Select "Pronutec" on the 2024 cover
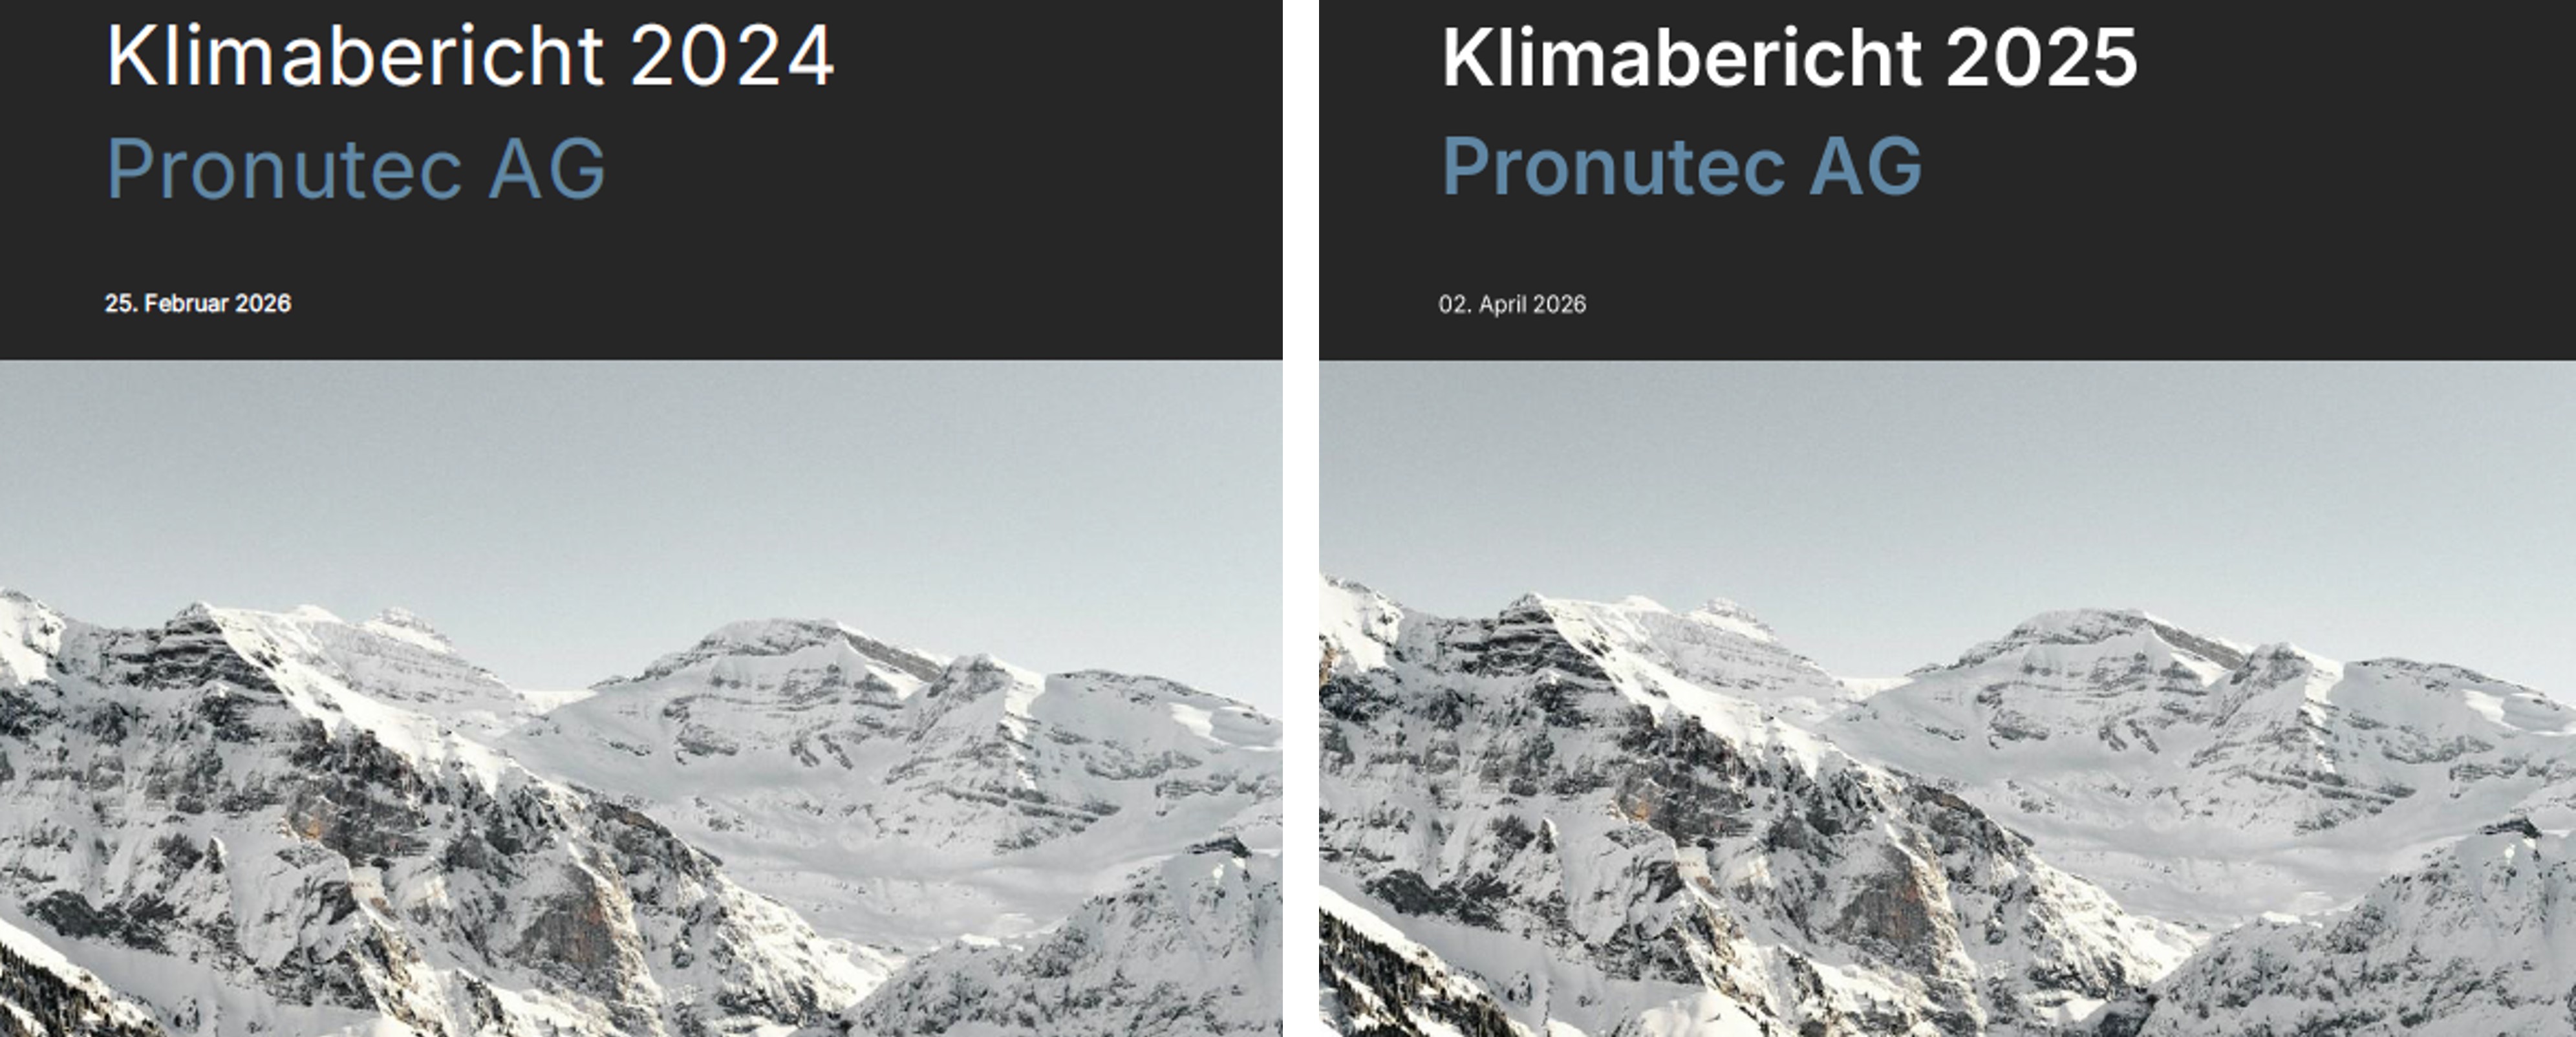Screen dimensions: 2576x1037 click(284, 169)
